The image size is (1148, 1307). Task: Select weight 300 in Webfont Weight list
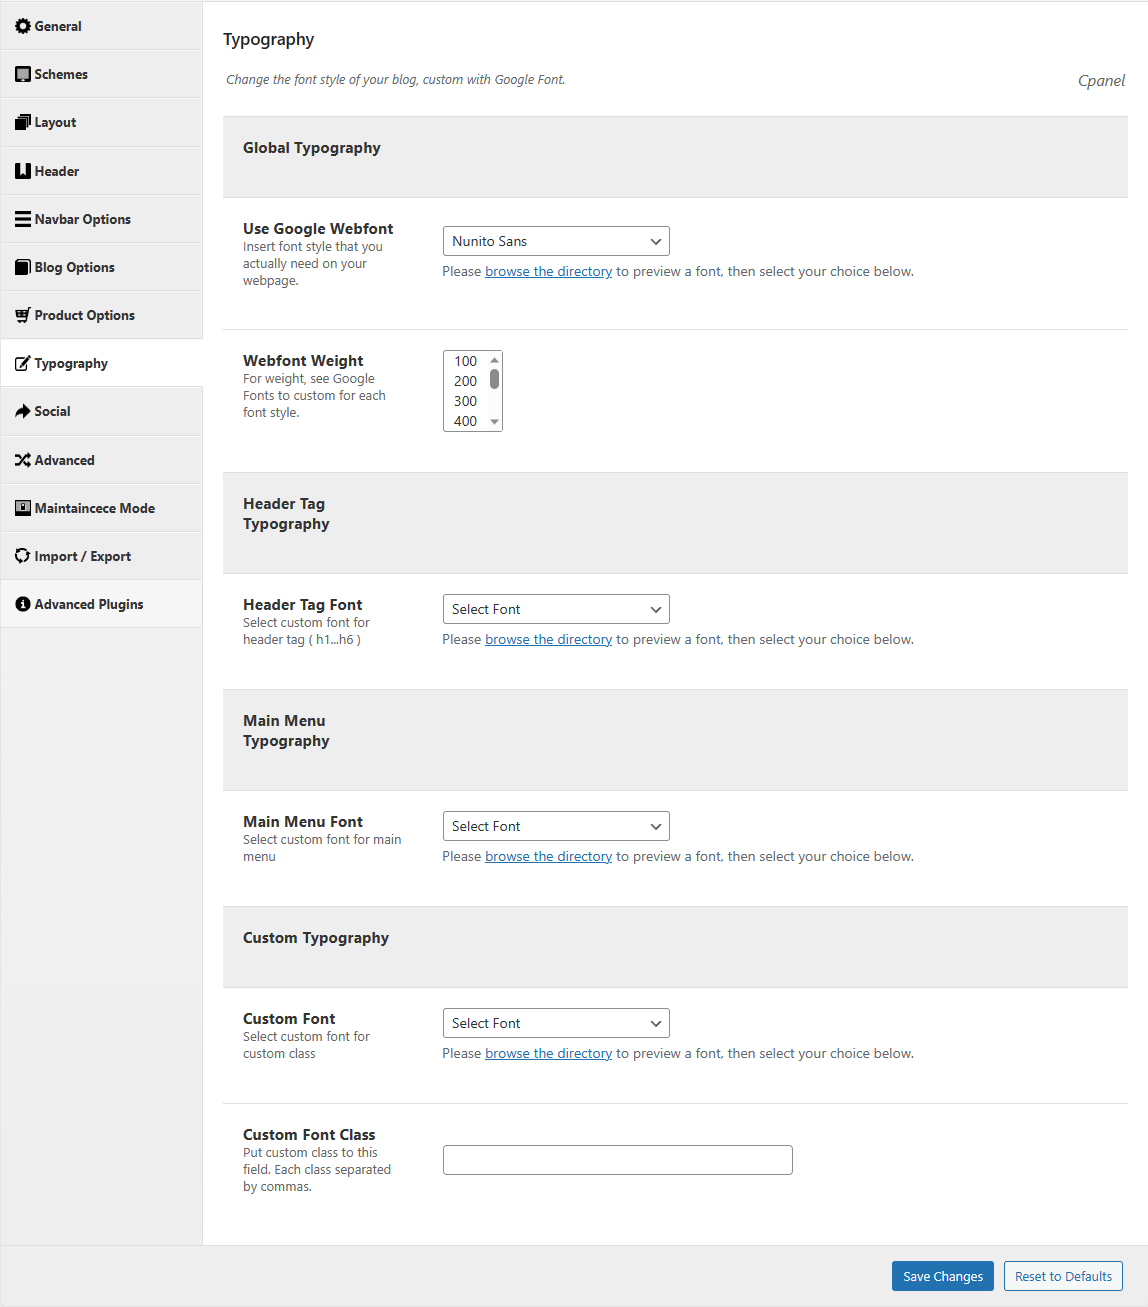tap(466, 401)
